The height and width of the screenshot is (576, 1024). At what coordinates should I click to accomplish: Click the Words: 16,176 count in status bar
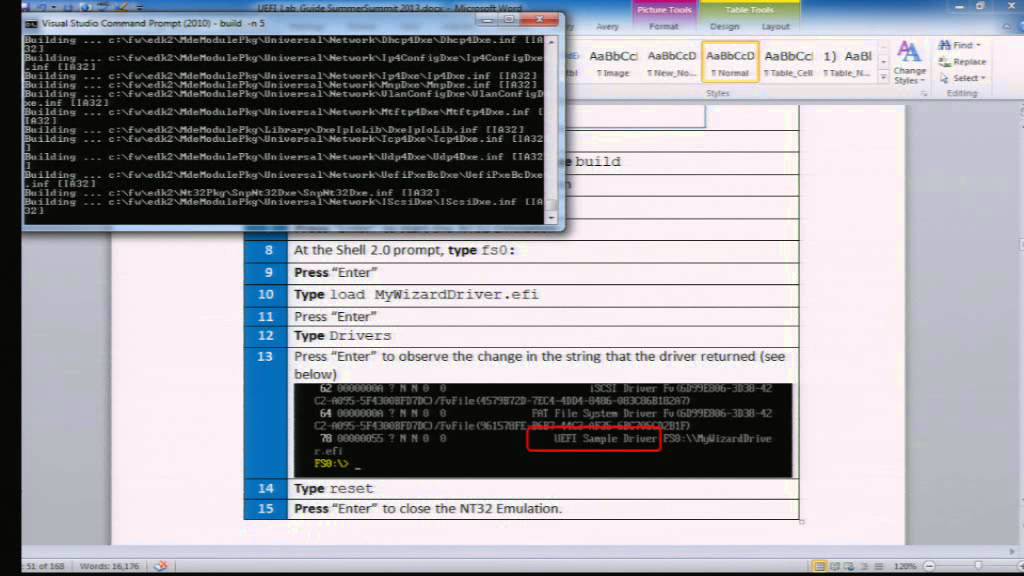click(109, 566)
